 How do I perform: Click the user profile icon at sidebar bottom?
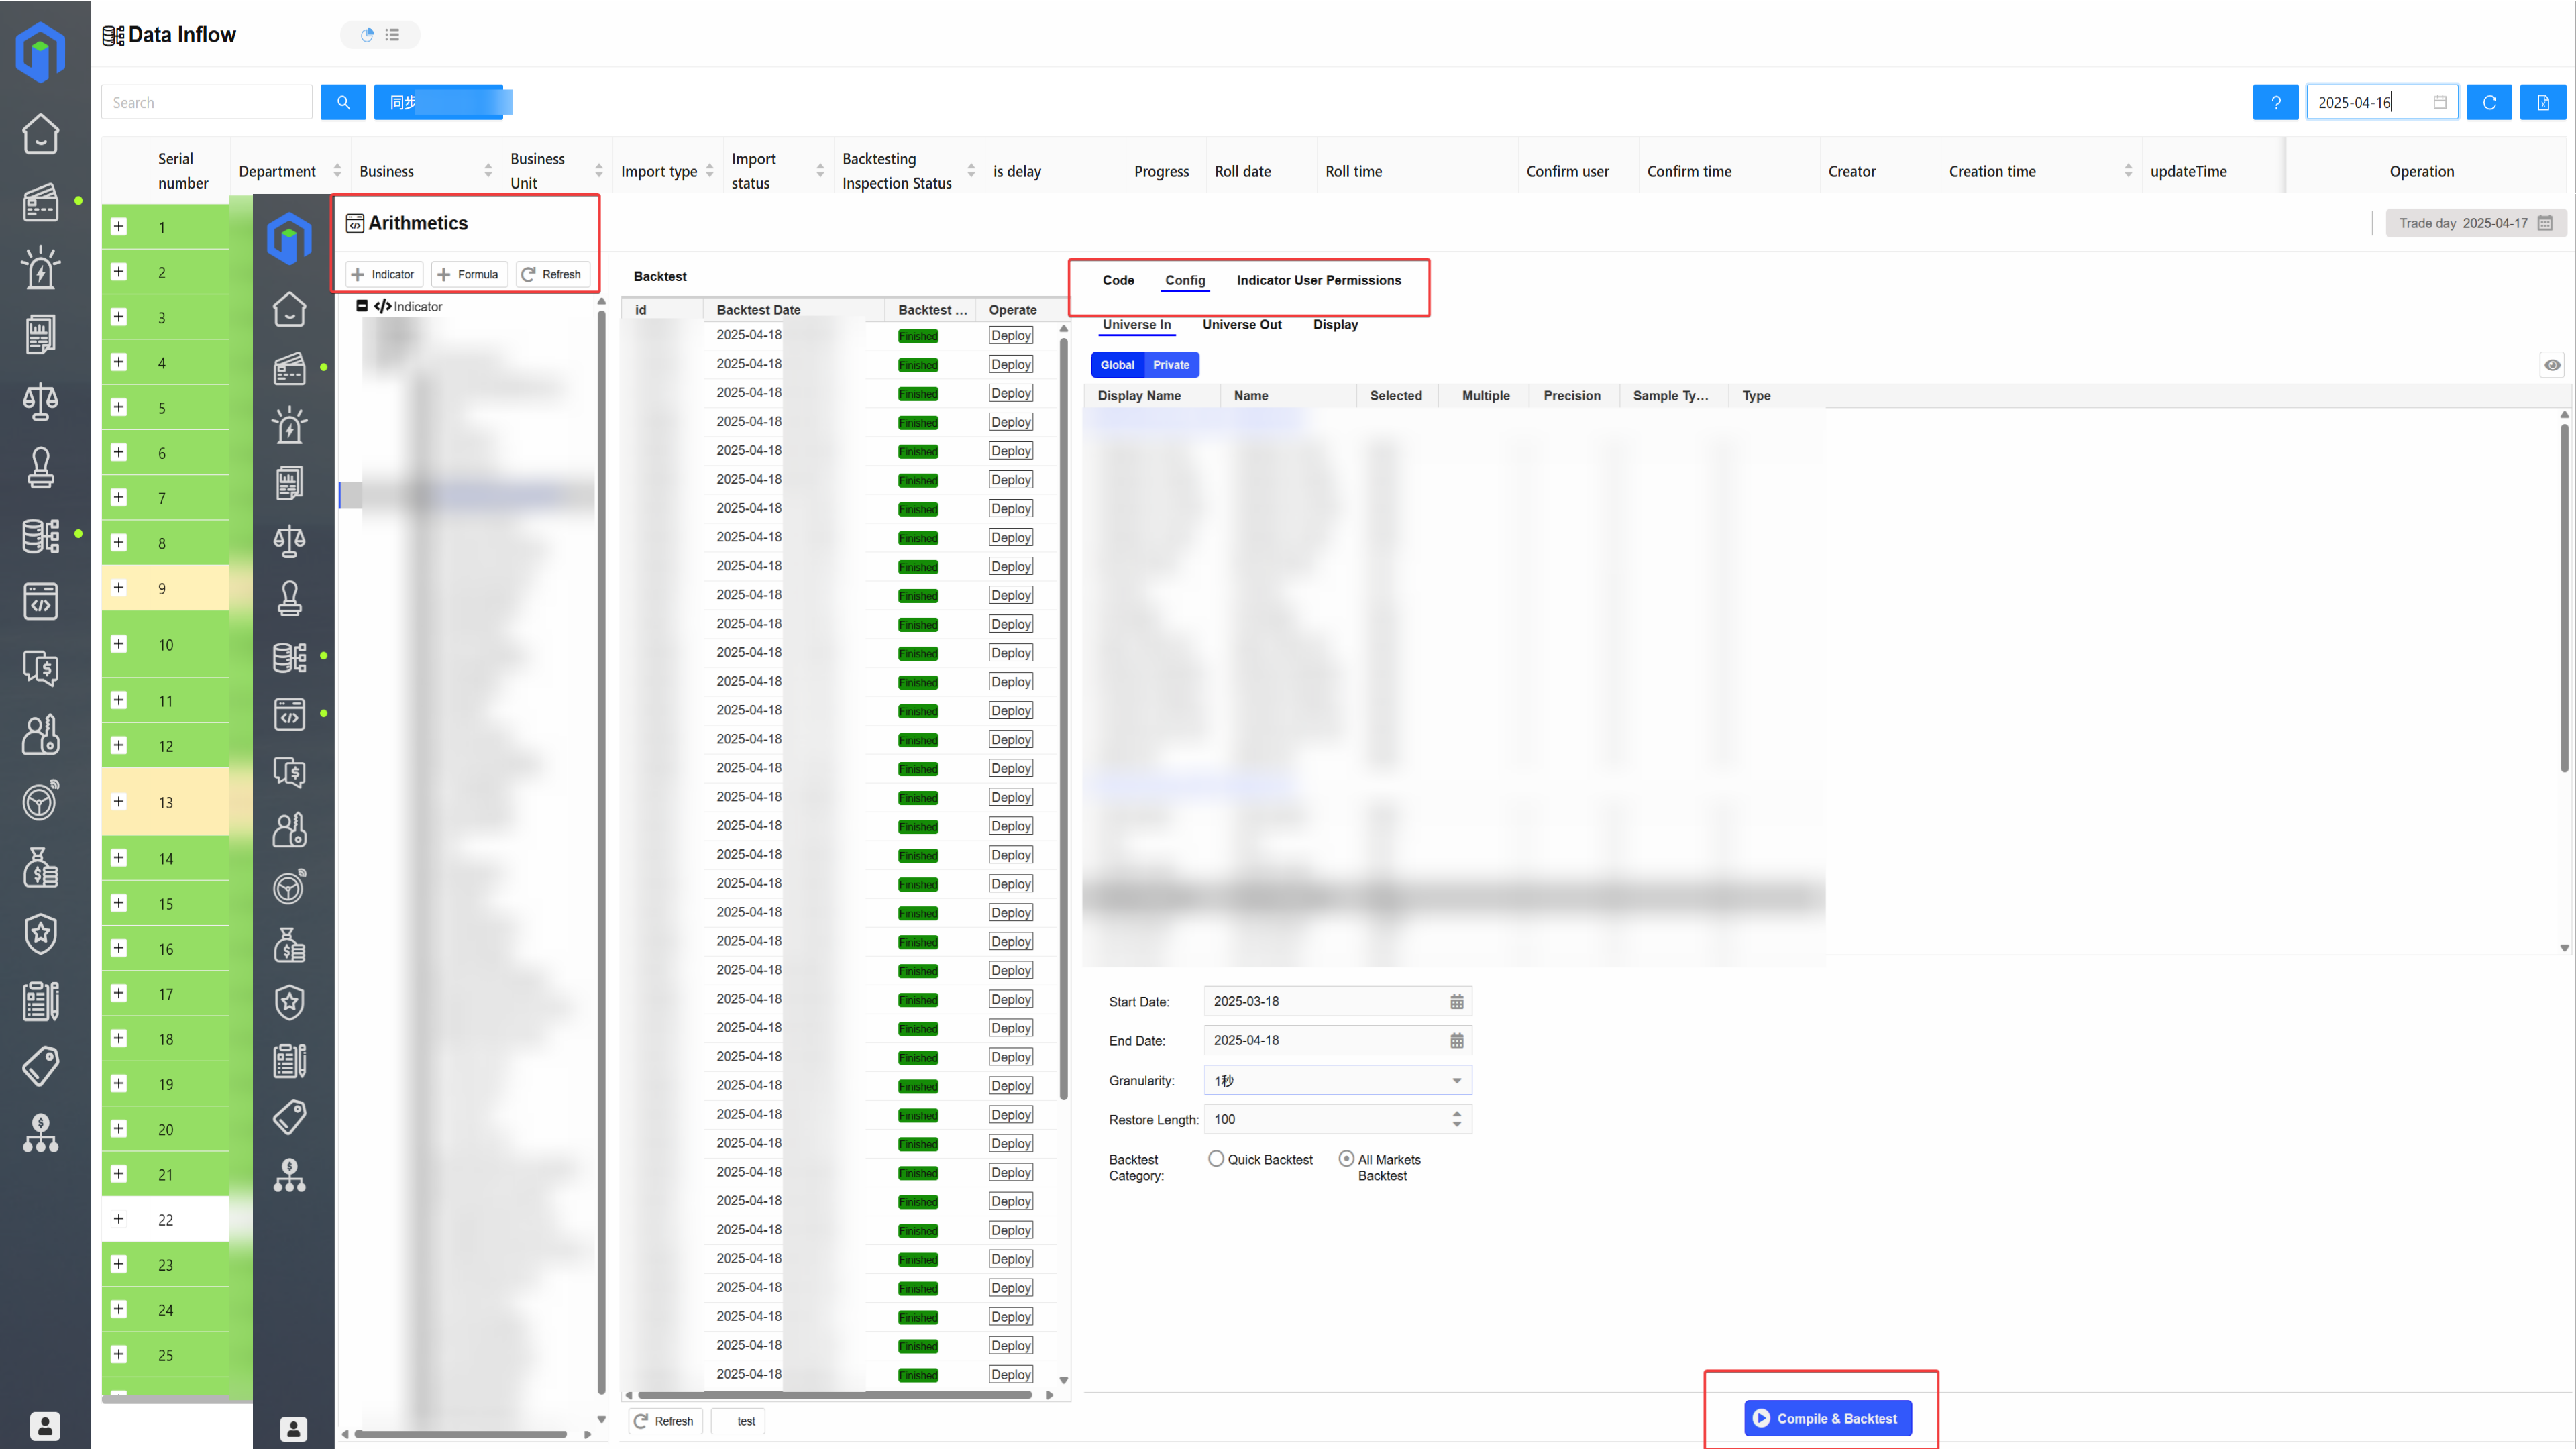[x=44, y=1425]
